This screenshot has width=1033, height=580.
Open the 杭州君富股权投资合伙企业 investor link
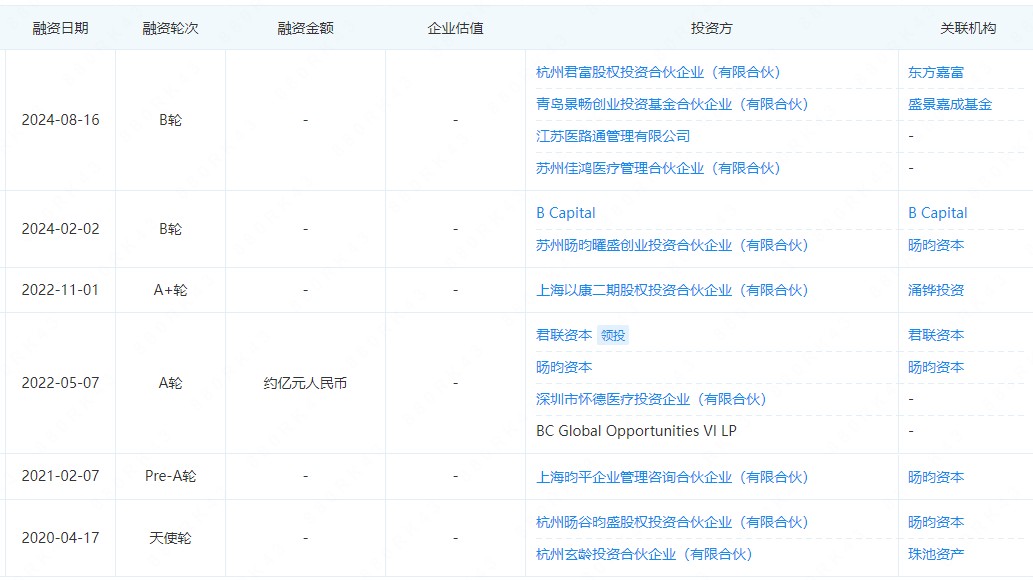(x=657, y=72)
